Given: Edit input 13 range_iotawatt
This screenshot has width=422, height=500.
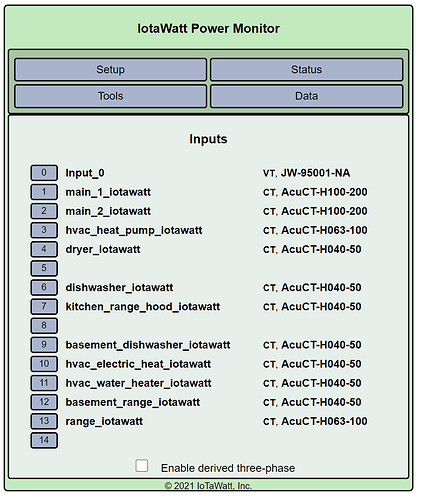Looking at the screenshot, I should 44,421.
